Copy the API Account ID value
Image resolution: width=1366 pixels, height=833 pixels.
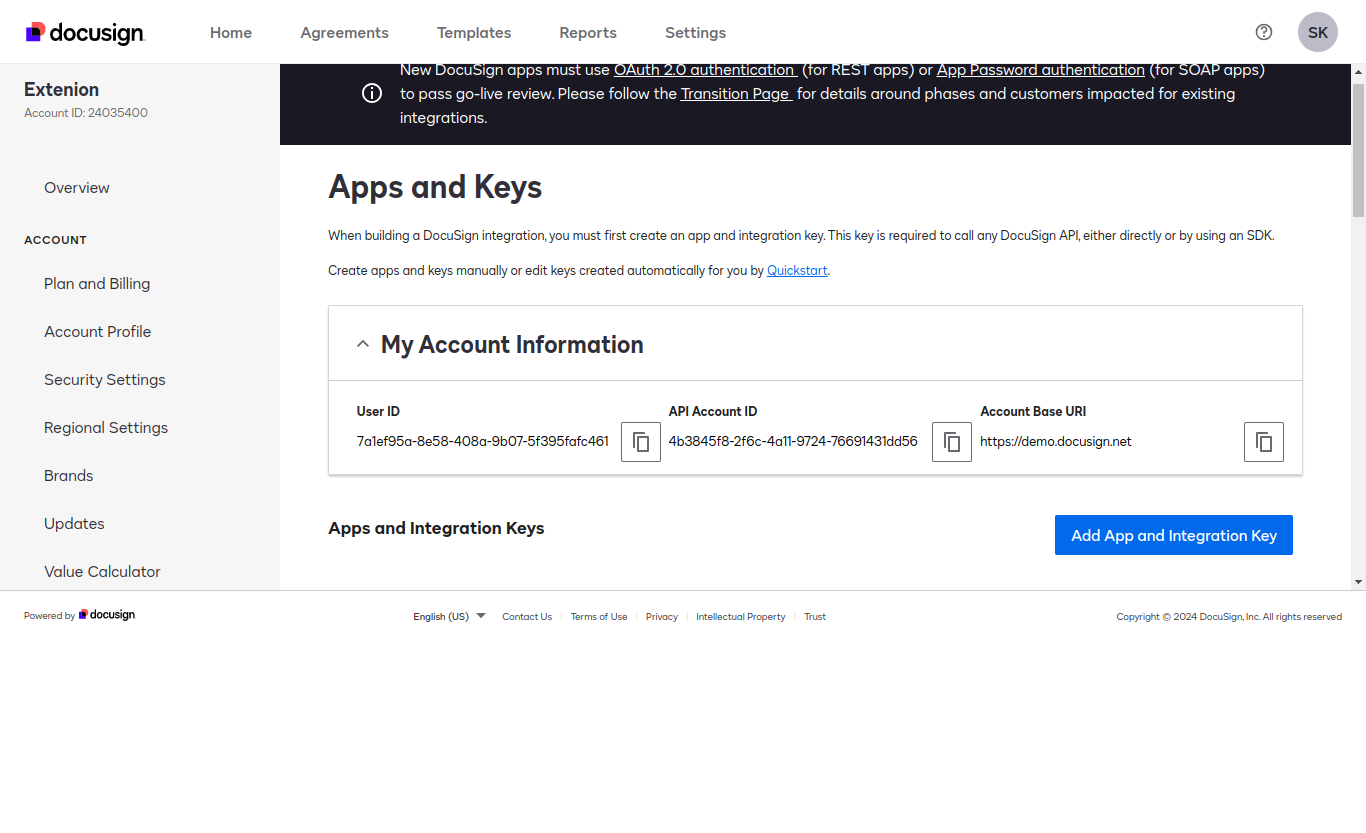coord(952,442)
